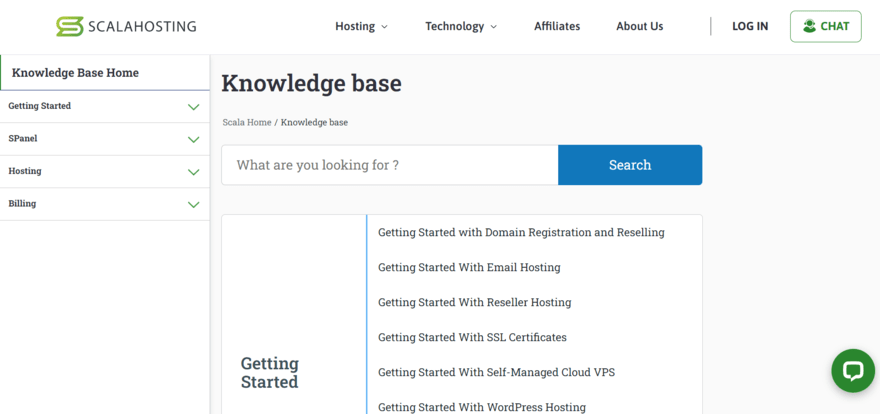880x414 pixels.
Task: Go to the Affiliates page
Action: click(557, 26)
